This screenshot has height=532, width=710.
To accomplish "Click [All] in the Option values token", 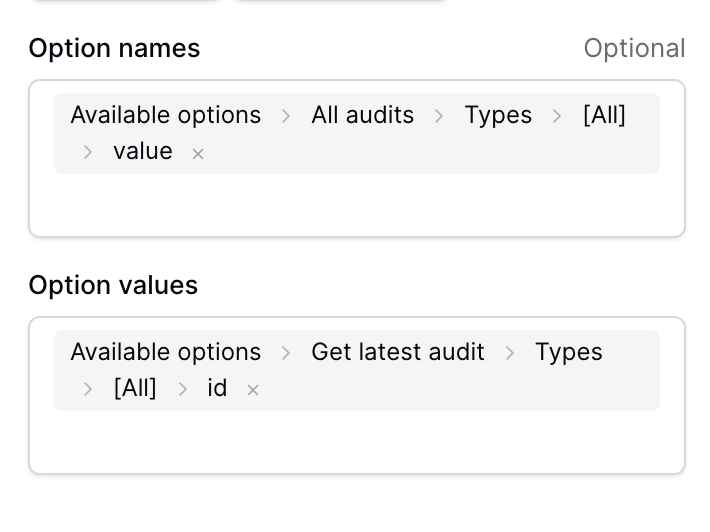I will (x=135, y=388).
